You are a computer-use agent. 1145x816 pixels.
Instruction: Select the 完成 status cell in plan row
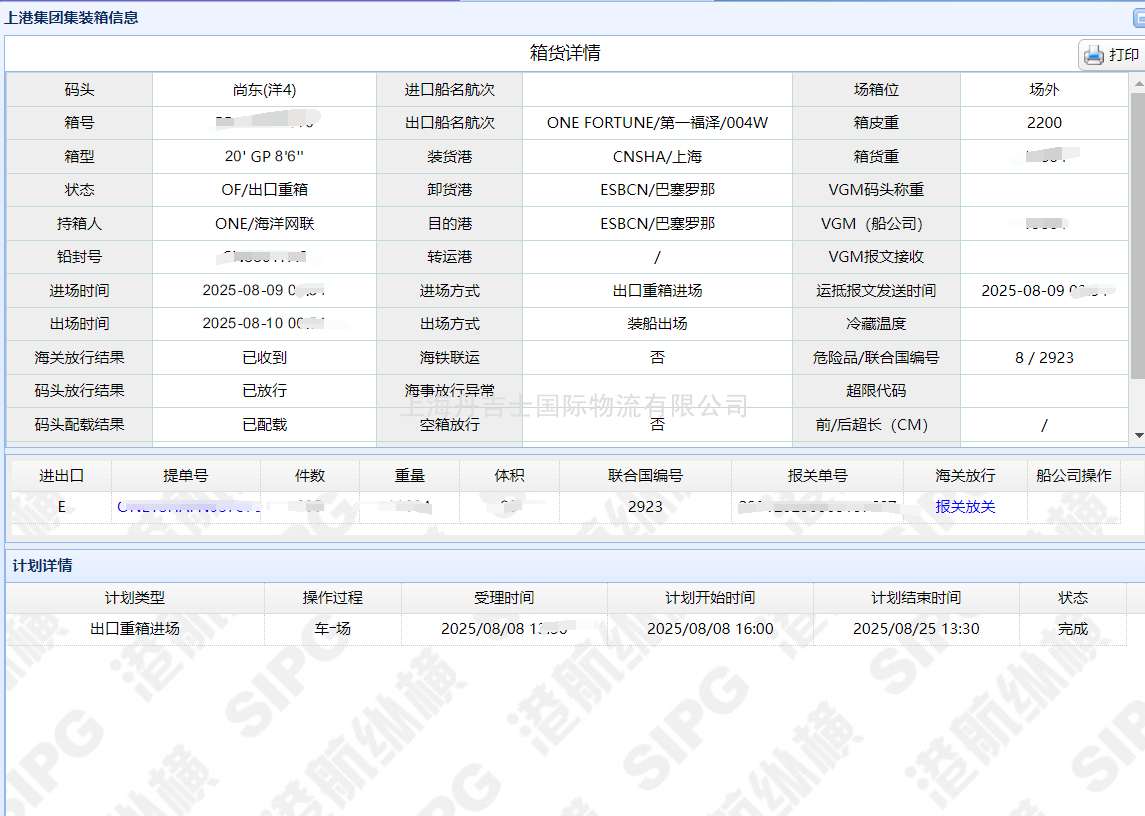[x=1073, y=629]
